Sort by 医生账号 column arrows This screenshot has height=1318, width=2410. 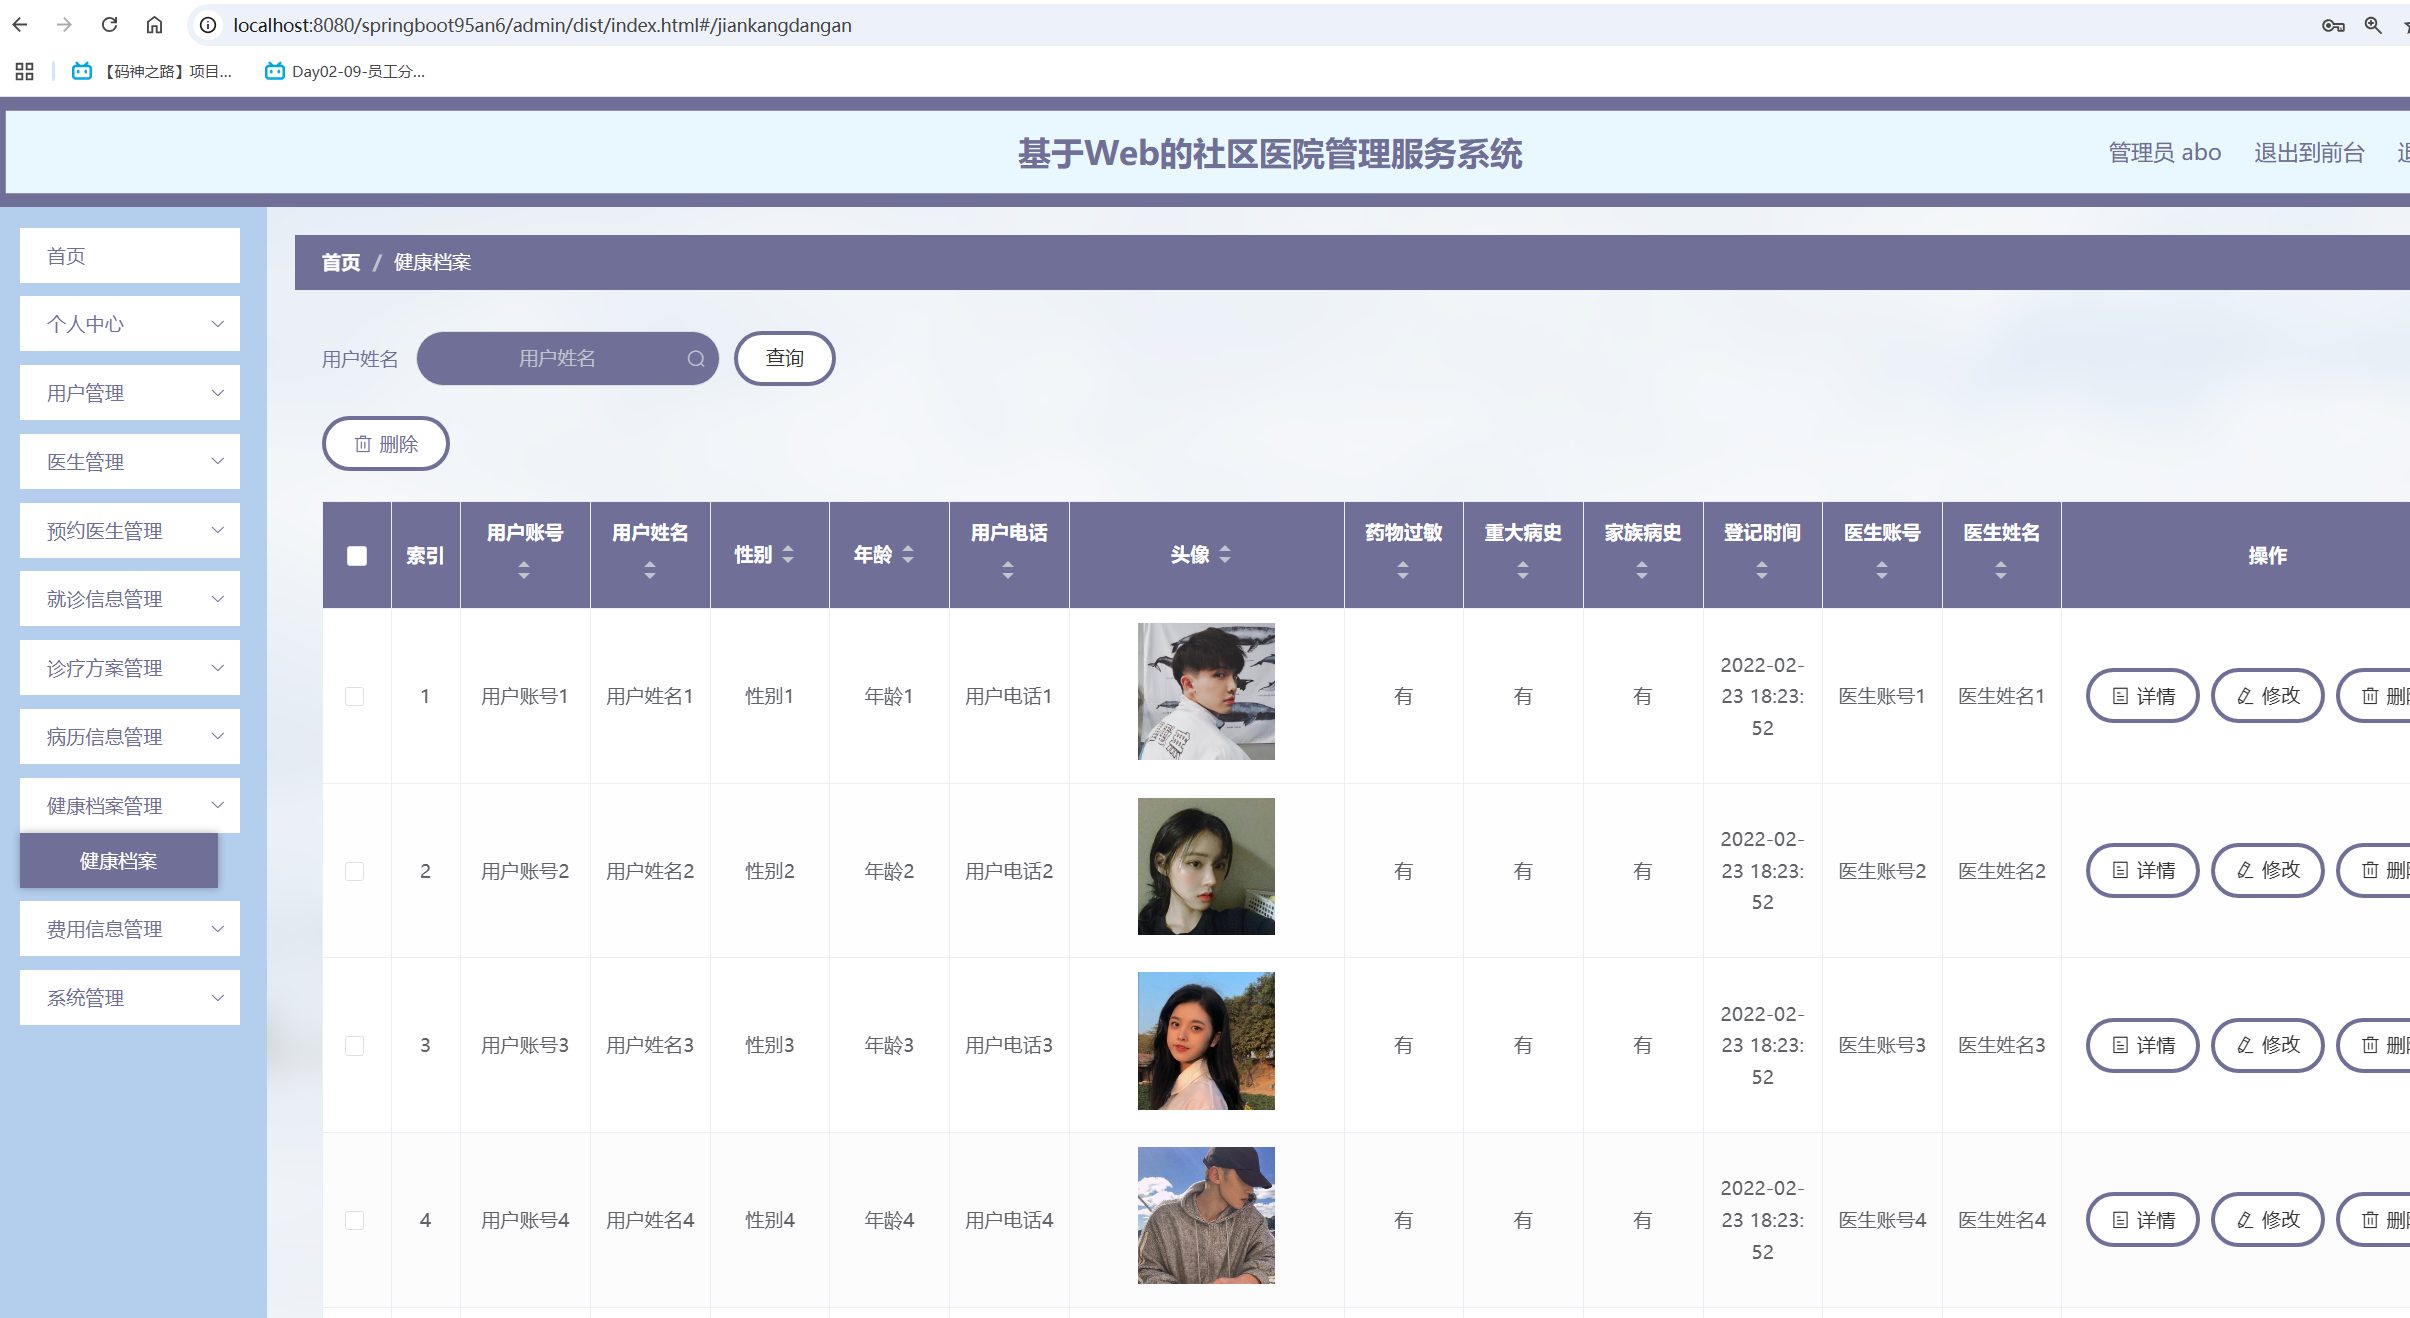point(1882,570)
